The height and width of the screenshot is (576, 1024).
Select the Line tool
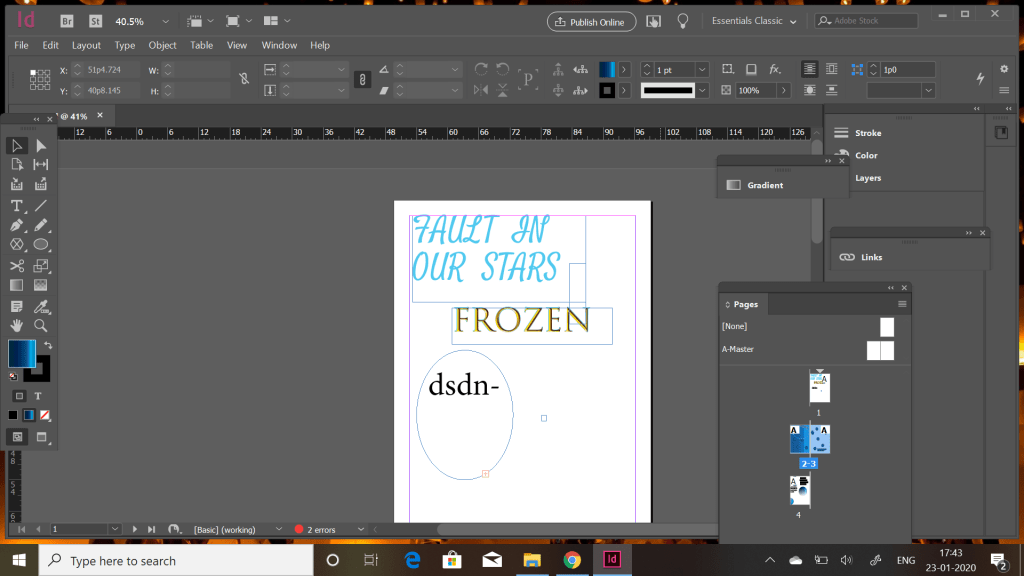[41, 205]
